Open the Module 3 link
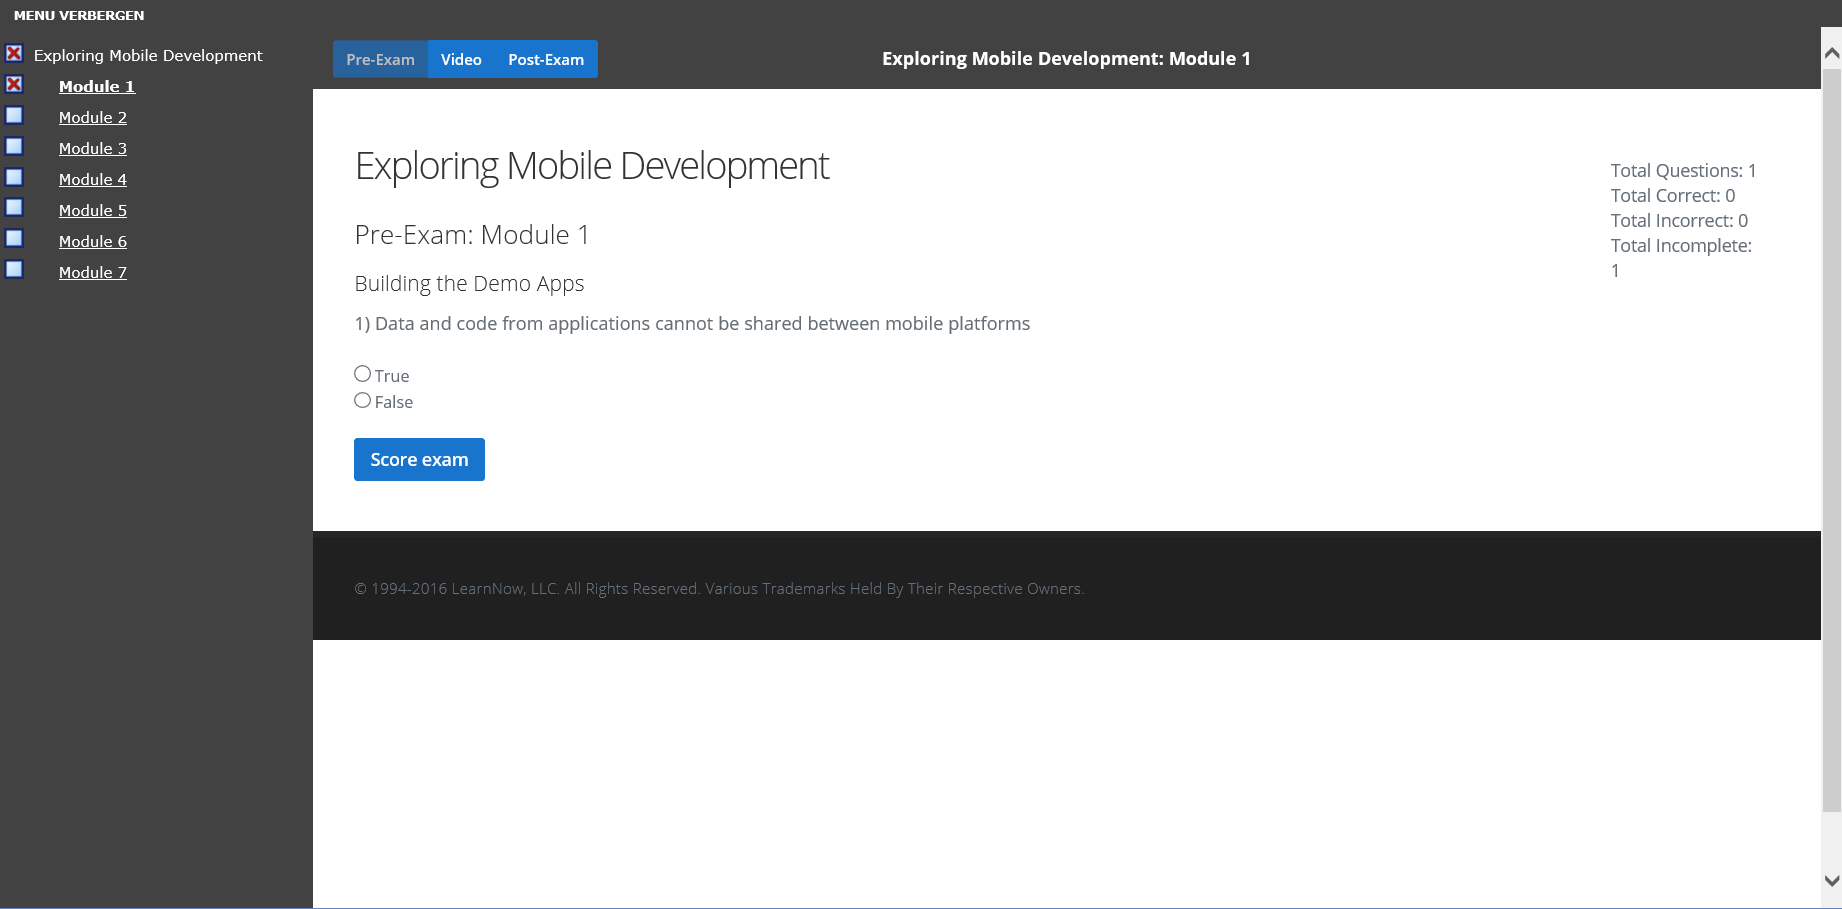 click(93, 149)
